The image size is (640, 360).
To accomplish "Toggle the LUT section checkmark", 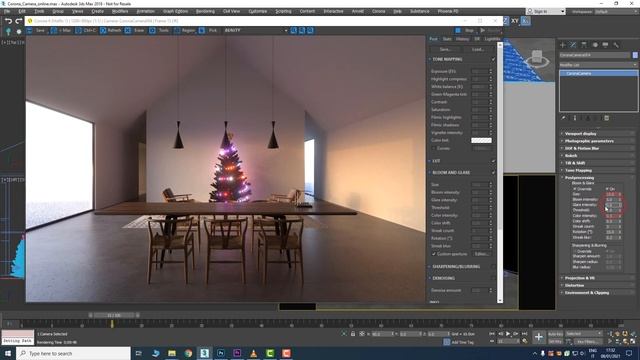I will [493, 161].
